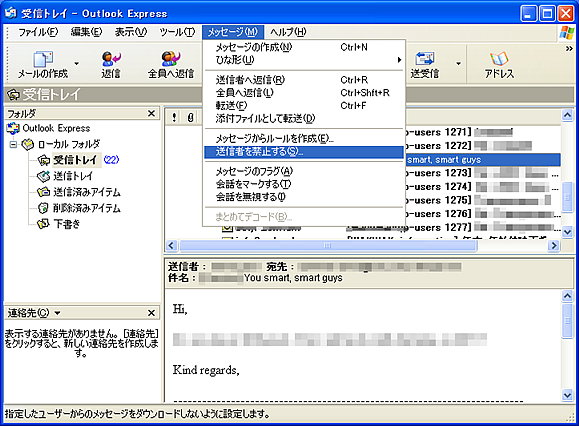Open the アドレス address book icon

tap(499, 59)
